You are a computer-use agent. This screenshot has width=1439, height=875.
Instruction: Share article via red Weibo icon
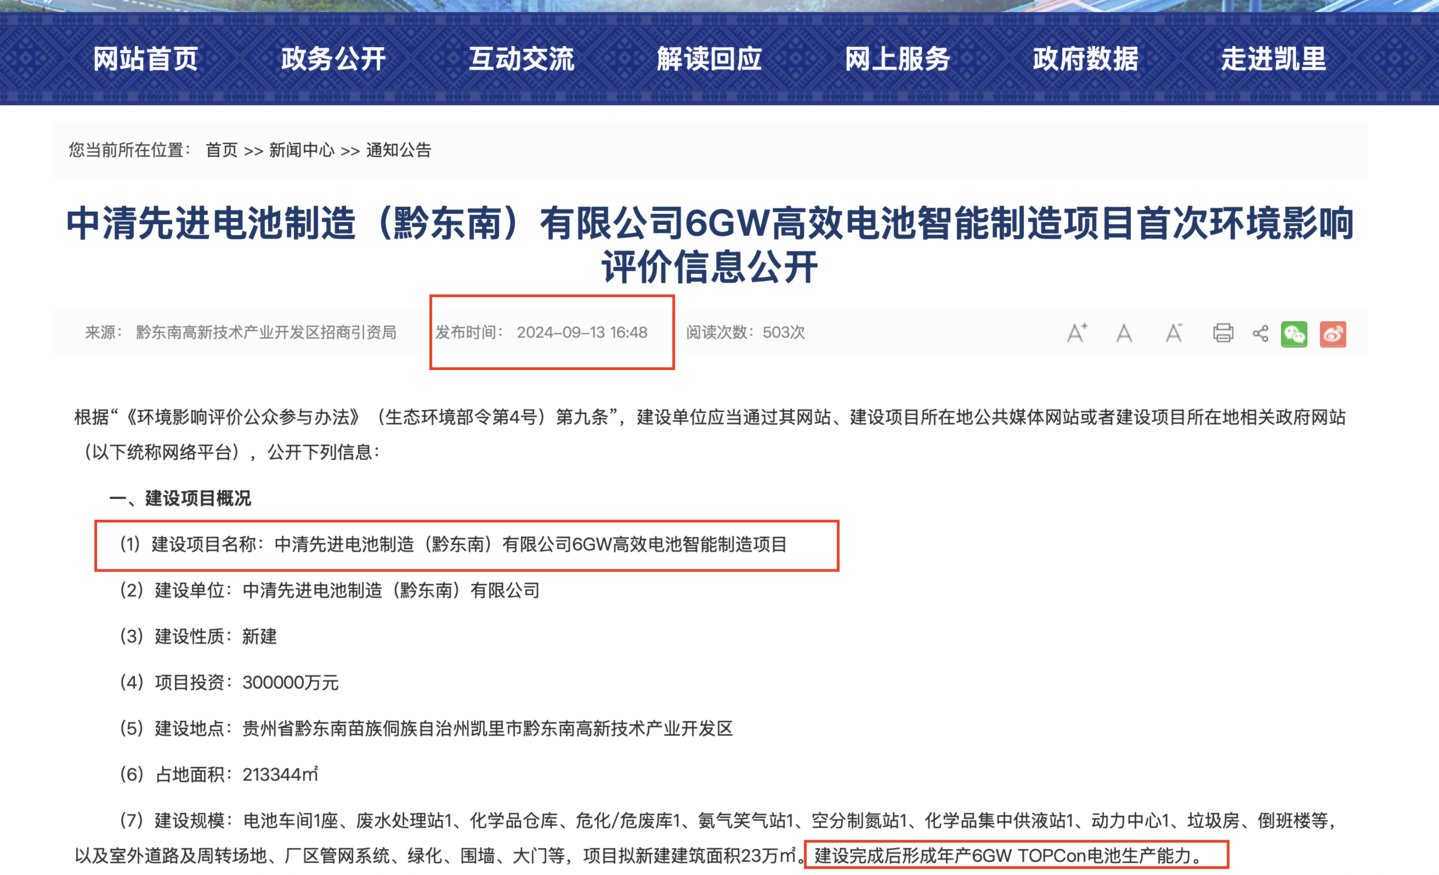[1332, 333]
